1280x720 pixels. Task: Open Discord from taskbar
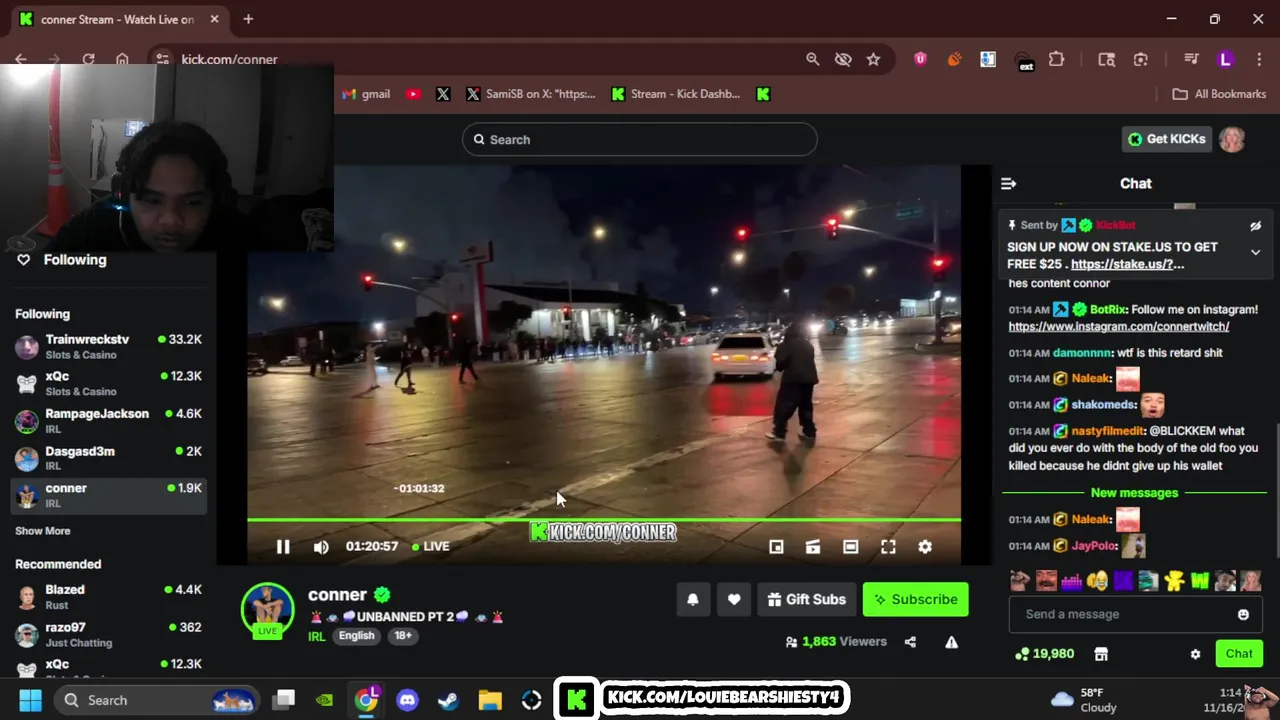pos(407,700)
